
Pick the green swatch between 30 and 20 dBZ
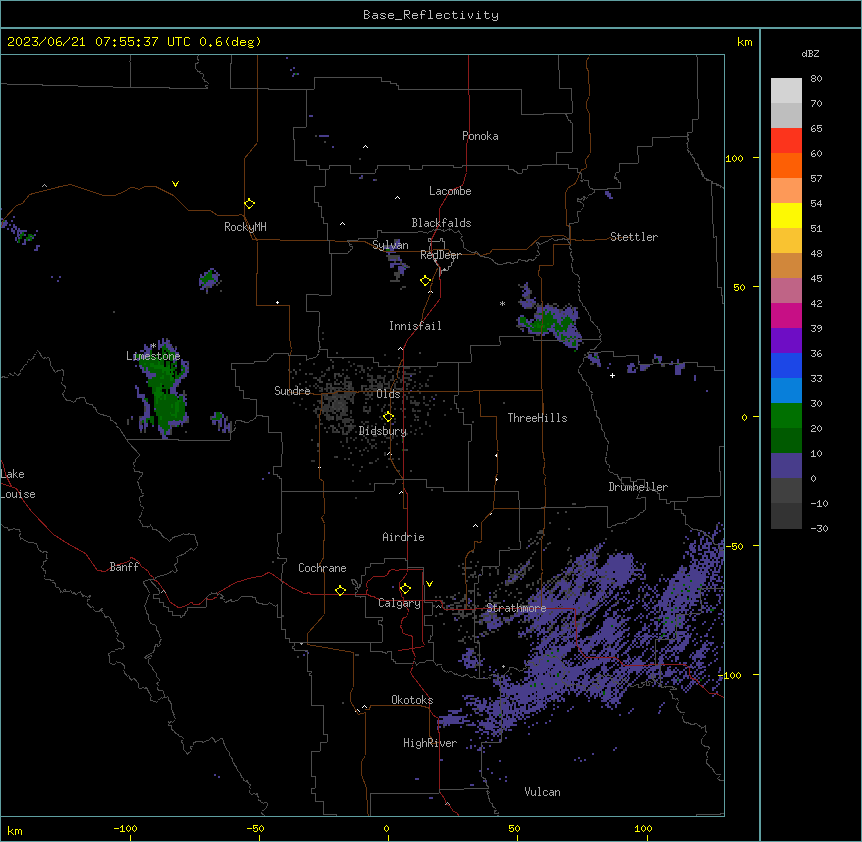(x=786, y=416)
